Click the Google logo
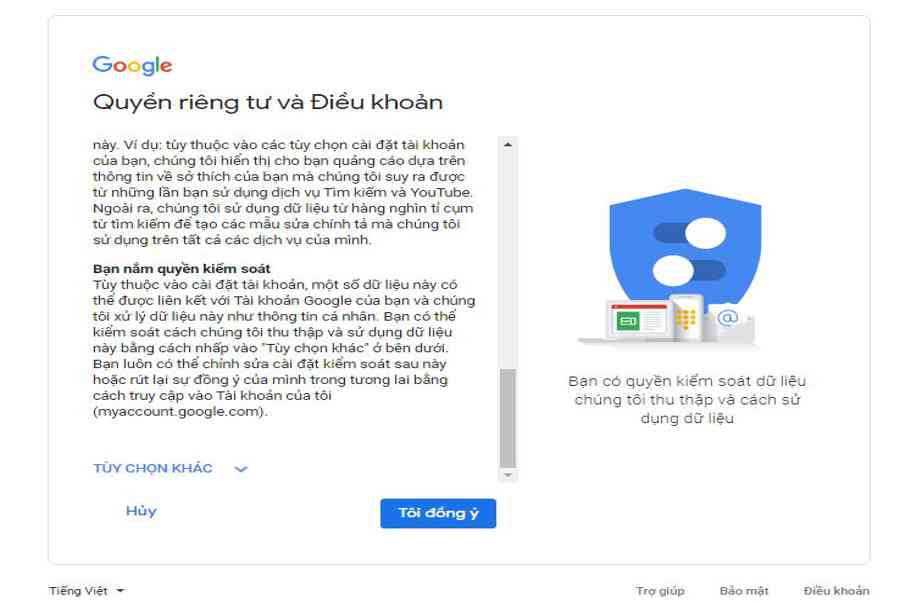 pos(132,65)
